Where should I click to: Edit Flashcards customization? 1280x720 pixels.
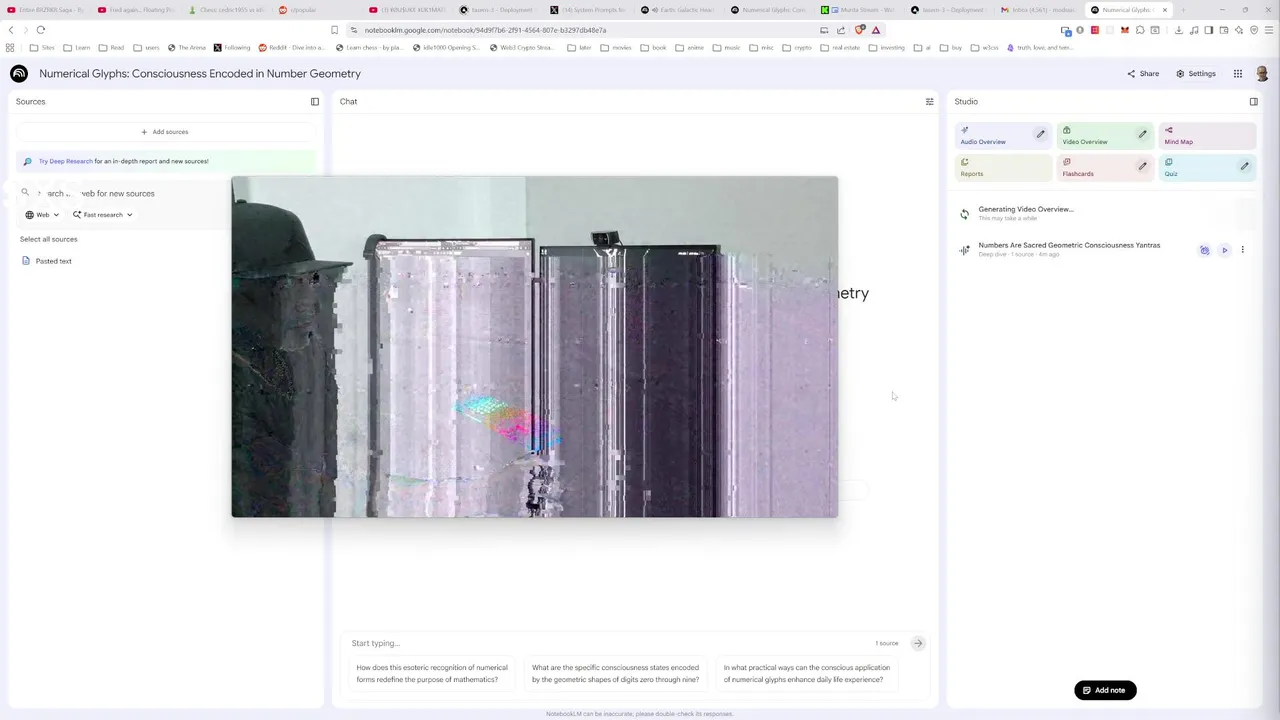1142,166
